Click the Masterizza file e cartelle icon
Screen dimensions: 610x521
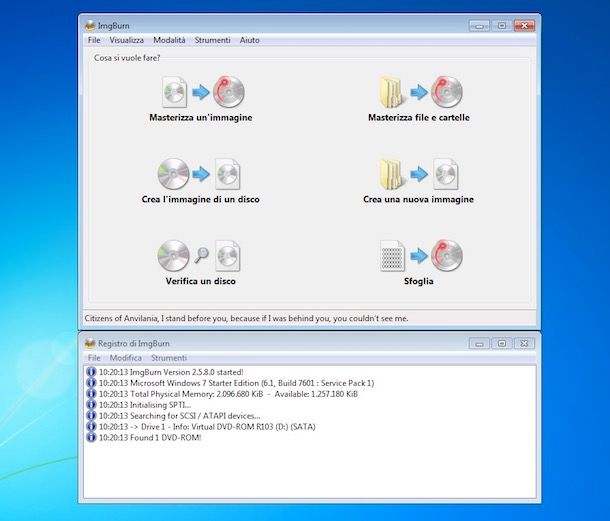[421, 92]
